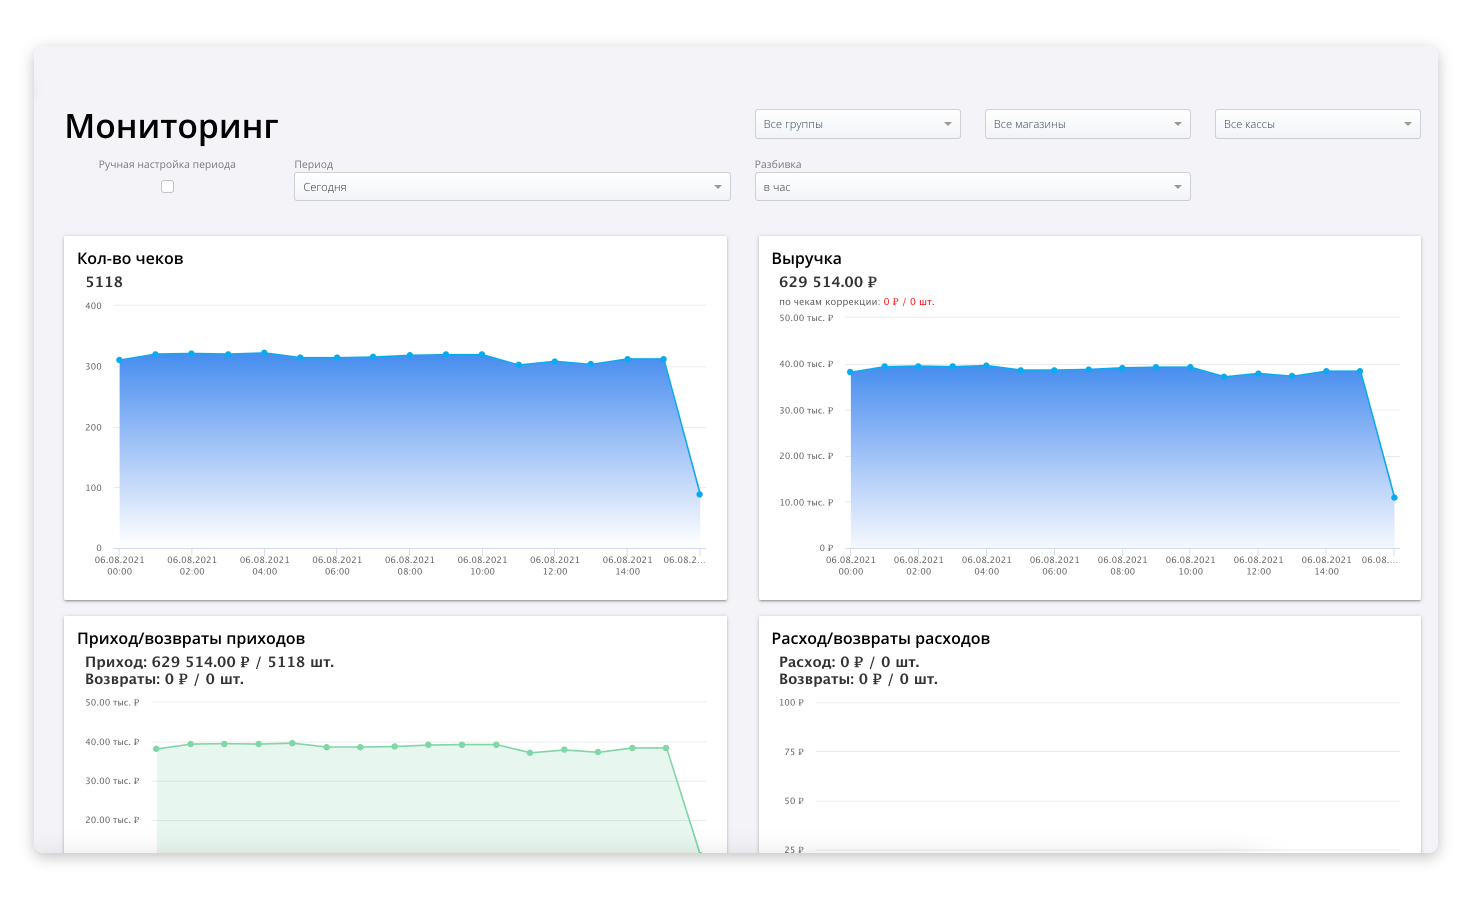Select first data point in Кол-во чеков chart
1472x898 pixels.
(119, 360)
